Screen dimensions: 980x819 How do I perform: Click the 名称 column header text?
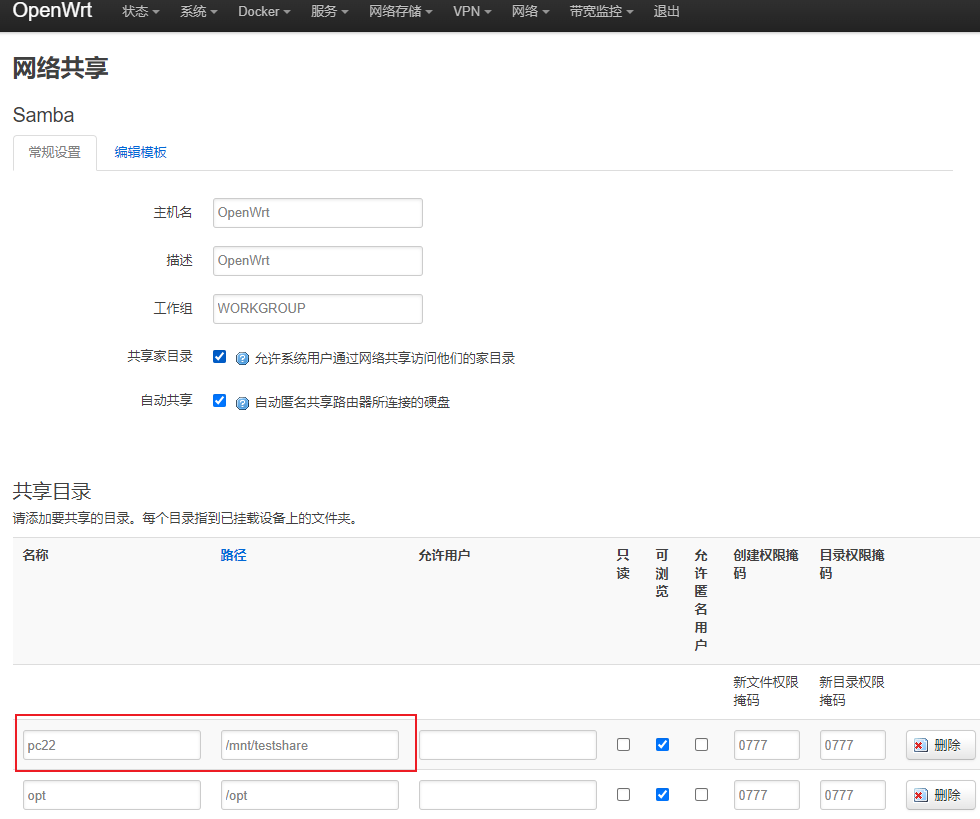pos(36,555)
